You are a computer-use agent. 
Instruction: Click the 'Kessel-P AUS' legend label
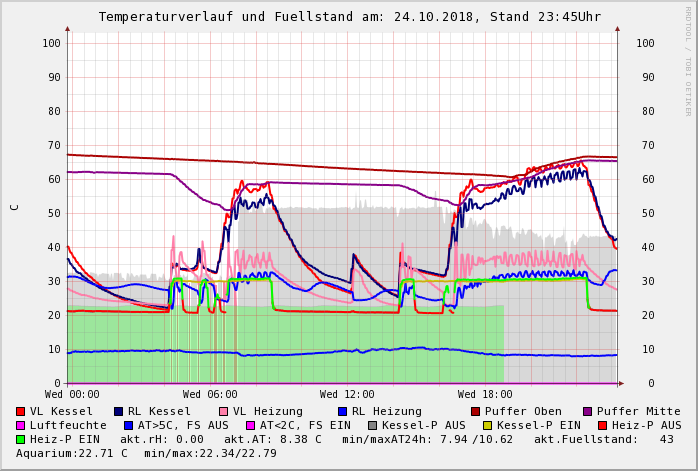tap(424, 426)
